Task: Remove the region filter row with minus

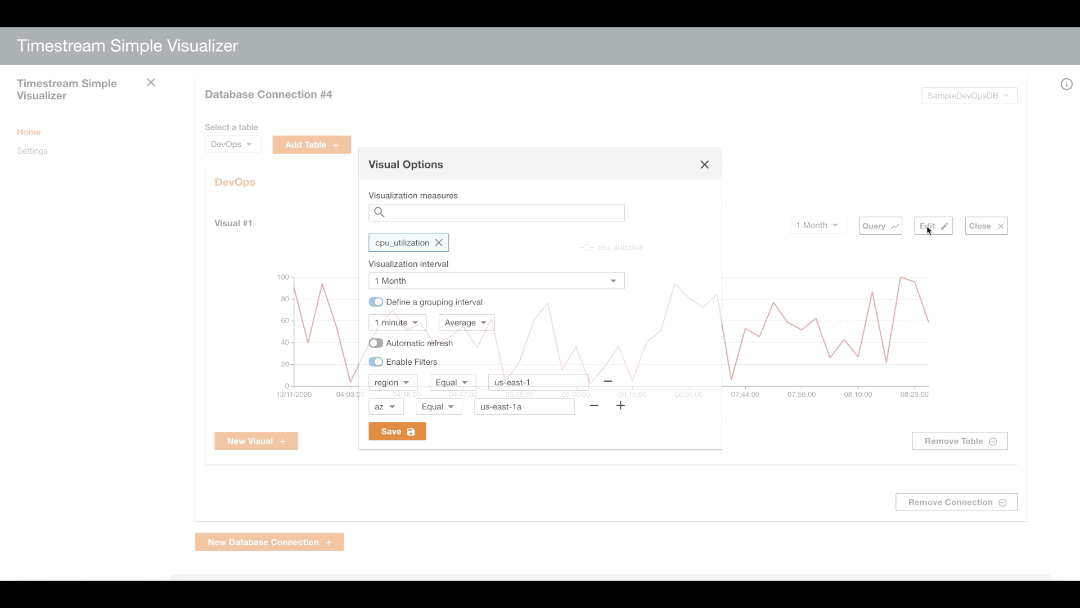Action: [608, 381]
